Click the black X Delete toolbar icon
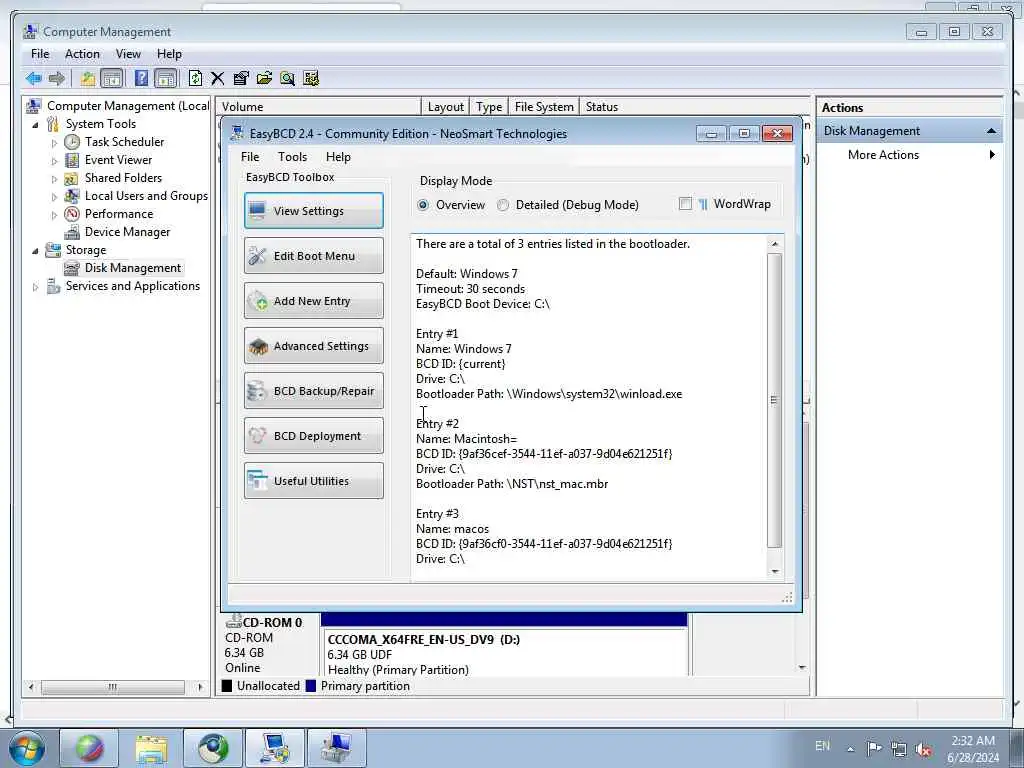 [217, 79]
